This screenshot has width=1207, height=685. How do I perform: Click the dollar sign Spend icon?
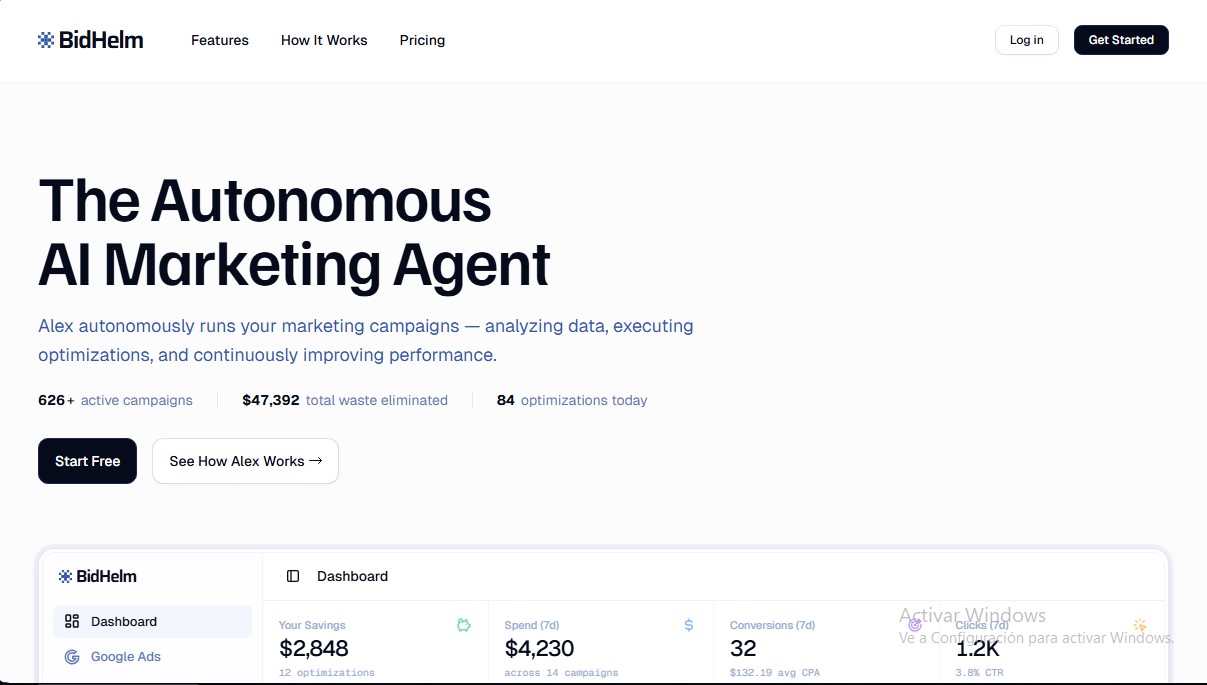[689, 625]
